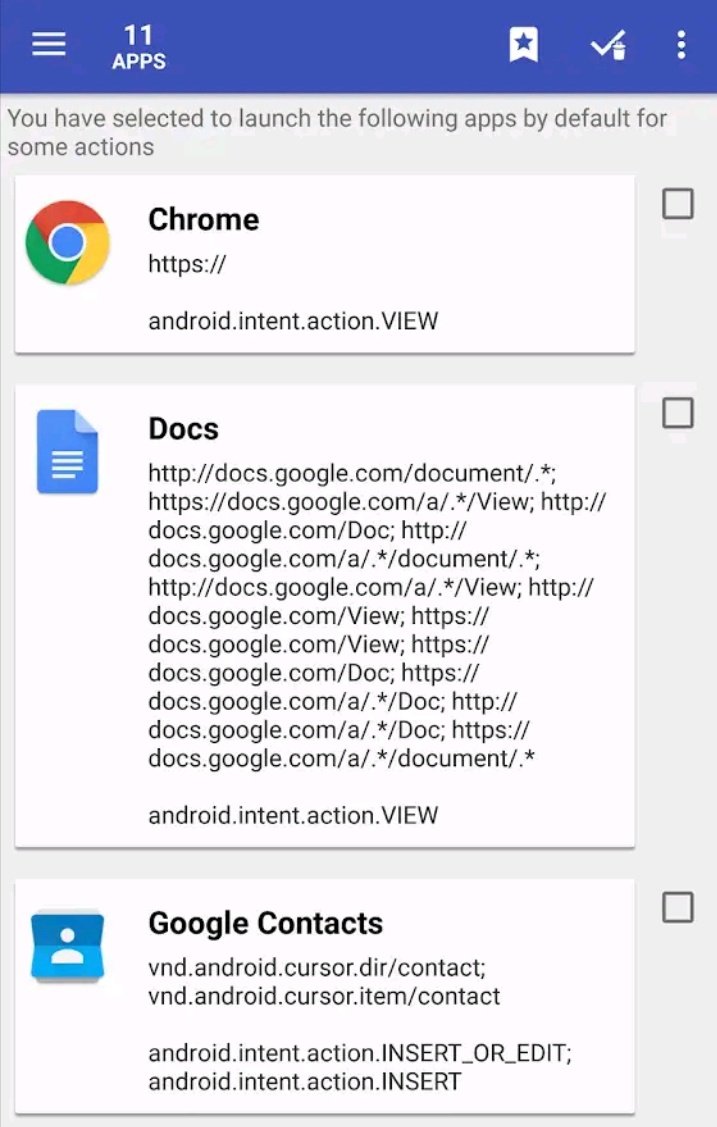Tap Google Contacts INSERT_OR_EDIT action text
Screen dimensions: 717x1127
(360, 1054)
